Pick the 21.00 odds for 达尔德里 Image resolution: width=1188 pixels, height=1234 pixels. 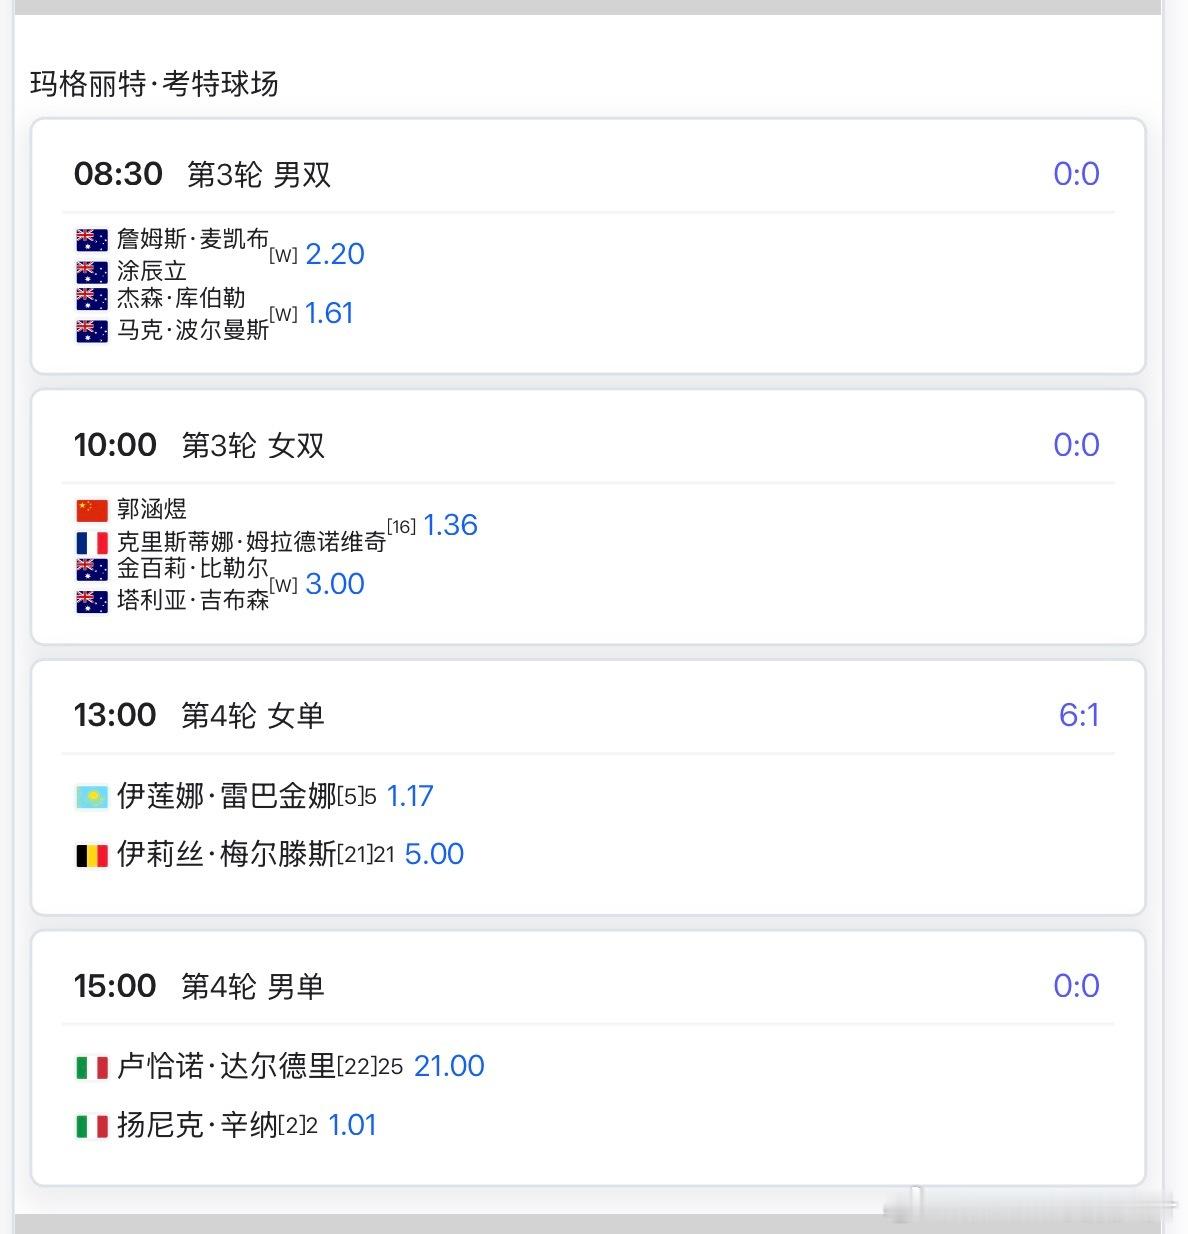click(449, 1066)
